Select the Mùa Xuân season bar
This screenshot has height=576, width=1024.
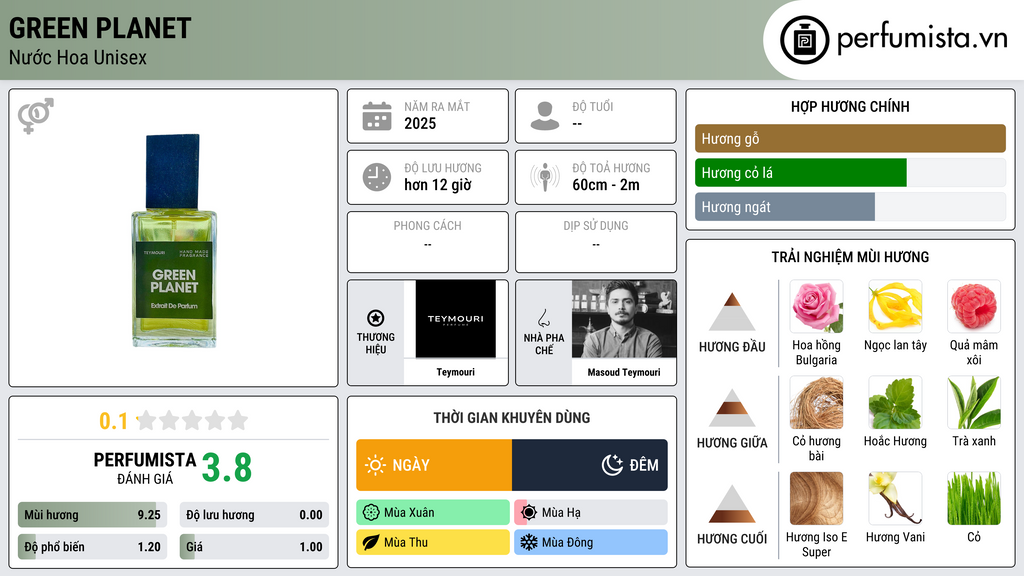(x=433, y=513)
